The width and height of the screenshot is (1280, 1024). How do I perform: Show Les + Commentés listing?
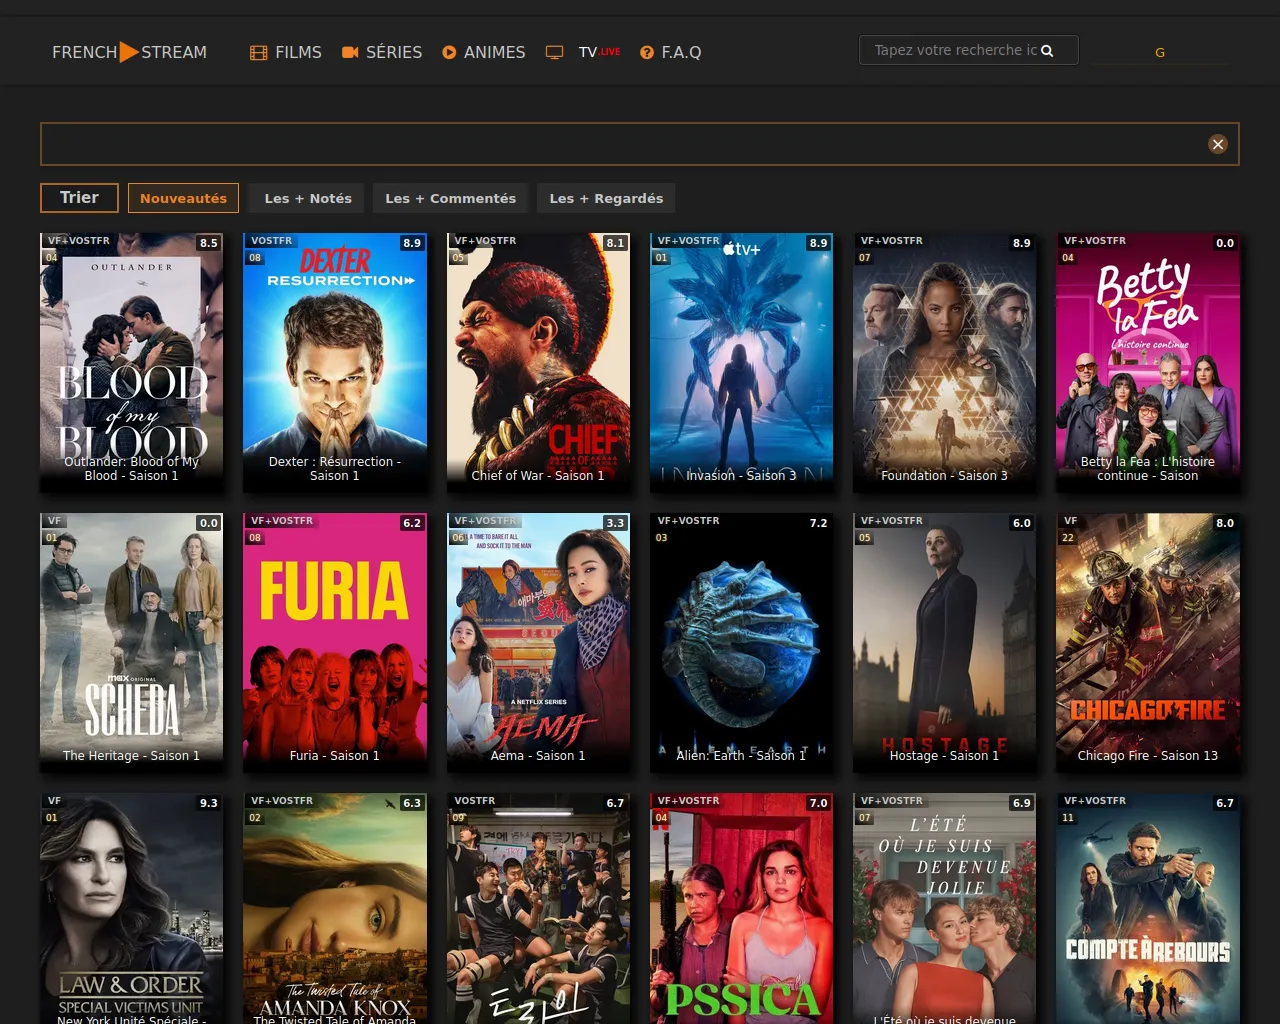(450, 198)
